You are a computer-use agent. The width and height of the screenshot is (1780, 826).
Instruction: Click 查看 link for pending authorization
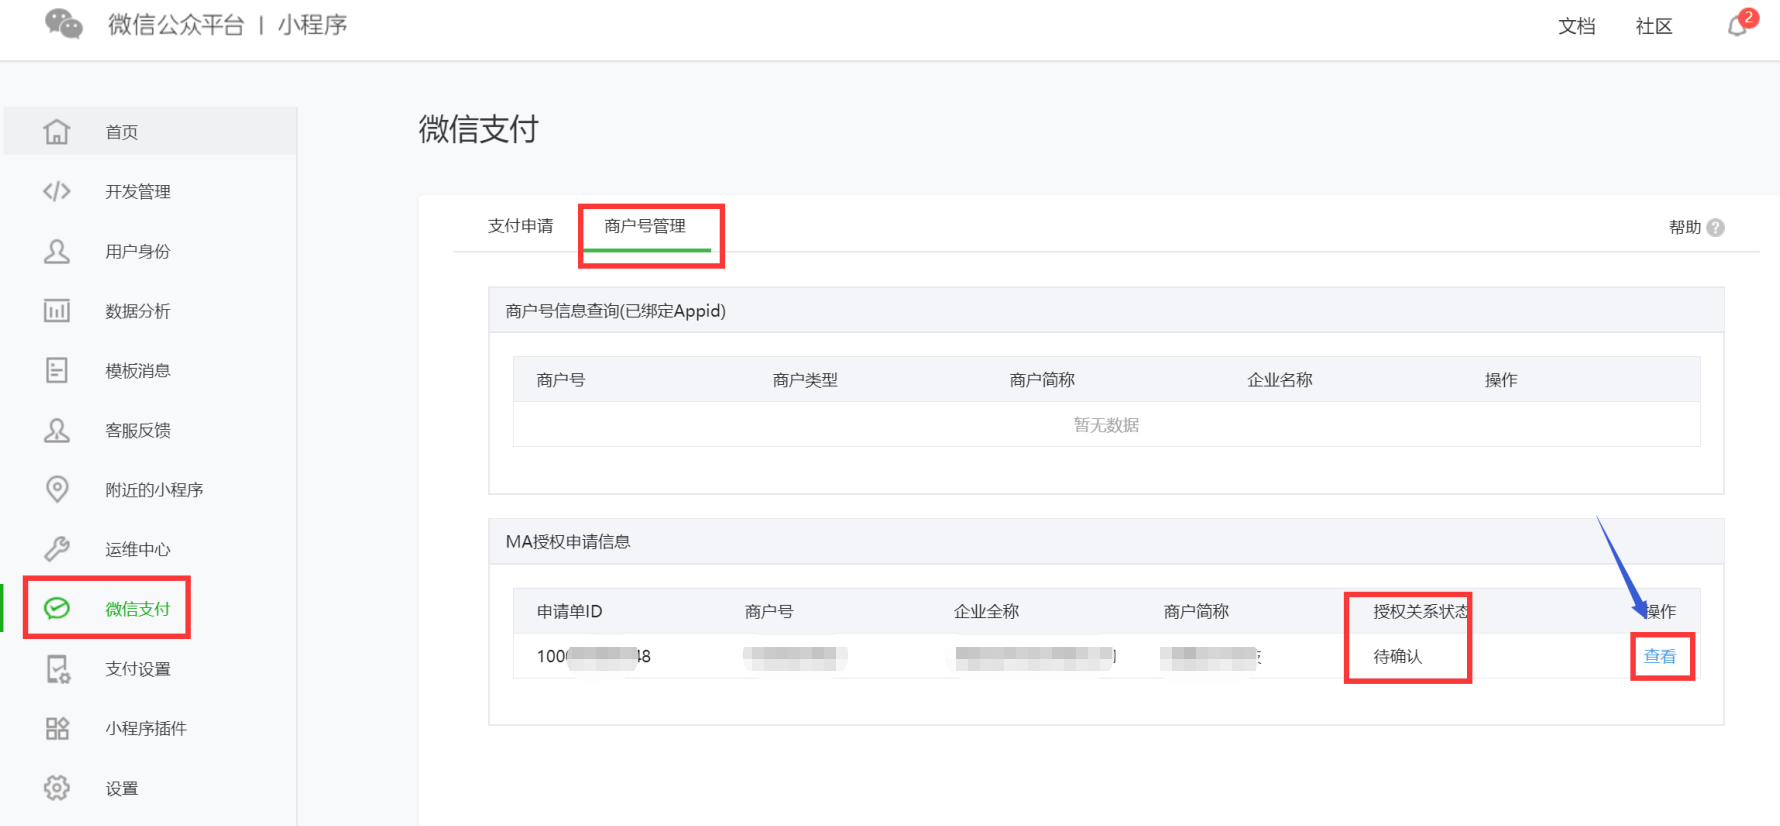(x=1660, y=656)
